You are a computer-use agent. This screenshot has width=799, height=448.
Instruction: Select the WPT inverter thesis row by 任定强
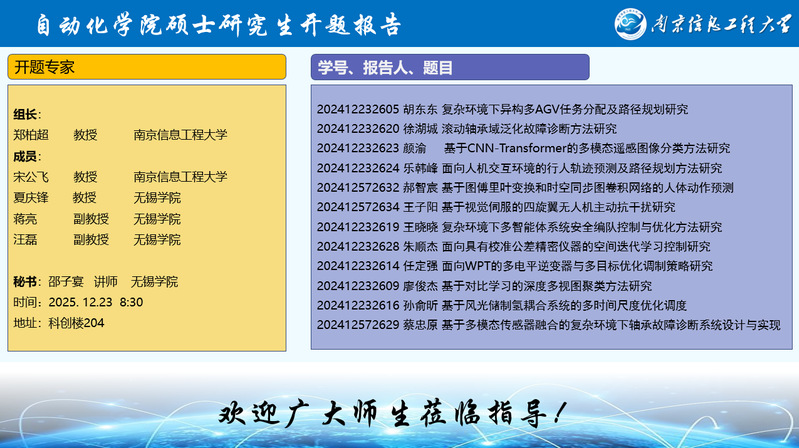[514, 266]
